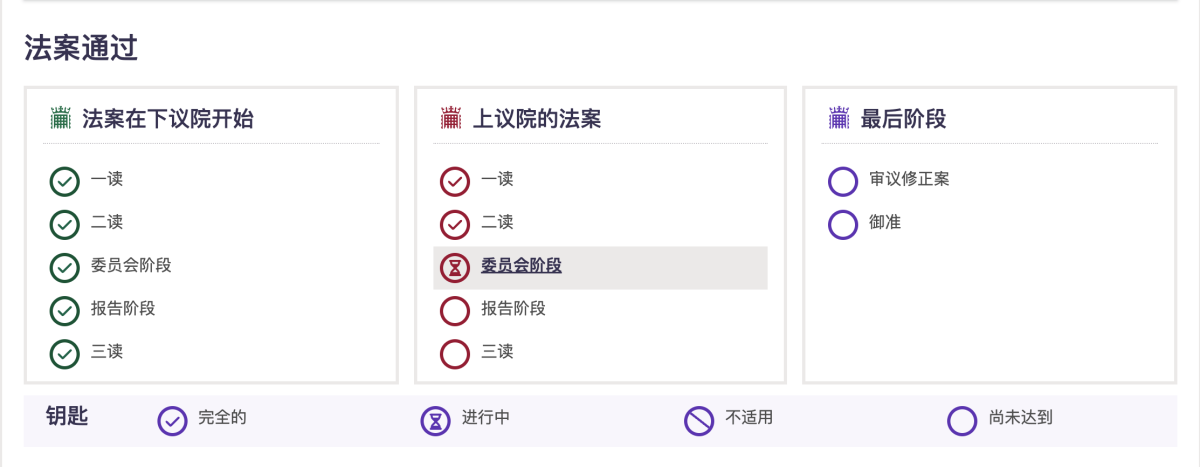Open the underlined 委员会阶段 link
Image resolution: width=1200 pixels, height=467 pixels.
coord(521,266)
